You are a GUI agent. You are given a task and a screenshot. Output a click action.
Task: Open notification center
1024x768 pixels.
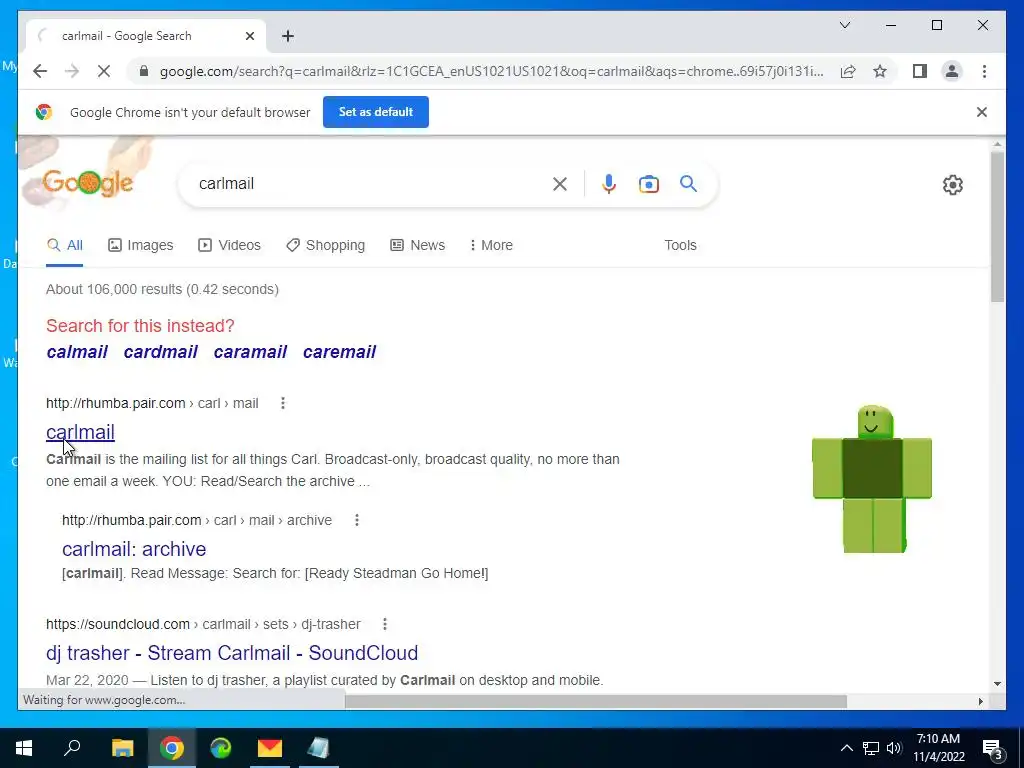coord(993,749)
